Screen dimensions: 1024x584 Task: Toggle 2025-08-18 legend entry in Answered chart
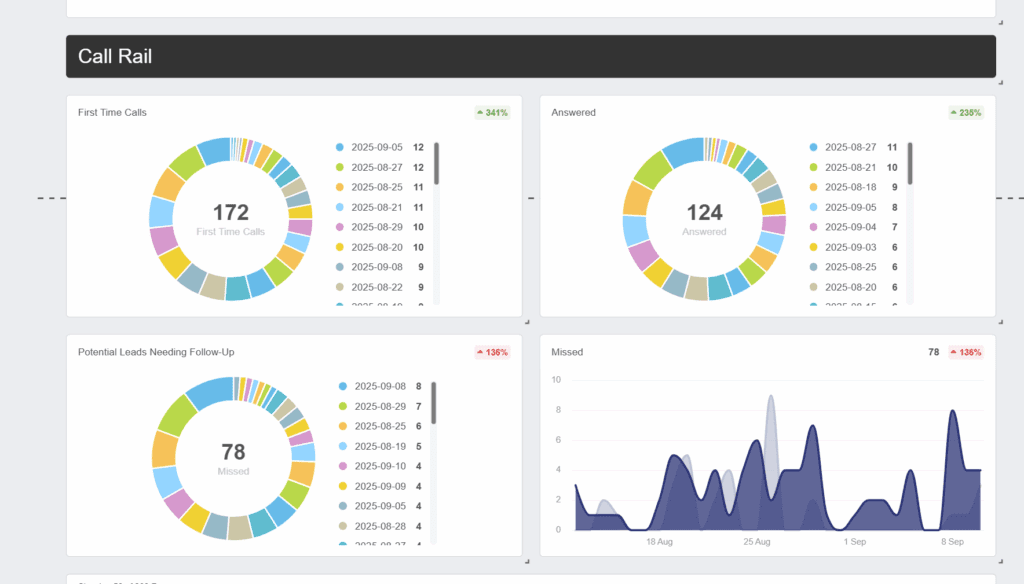[851, 187]
